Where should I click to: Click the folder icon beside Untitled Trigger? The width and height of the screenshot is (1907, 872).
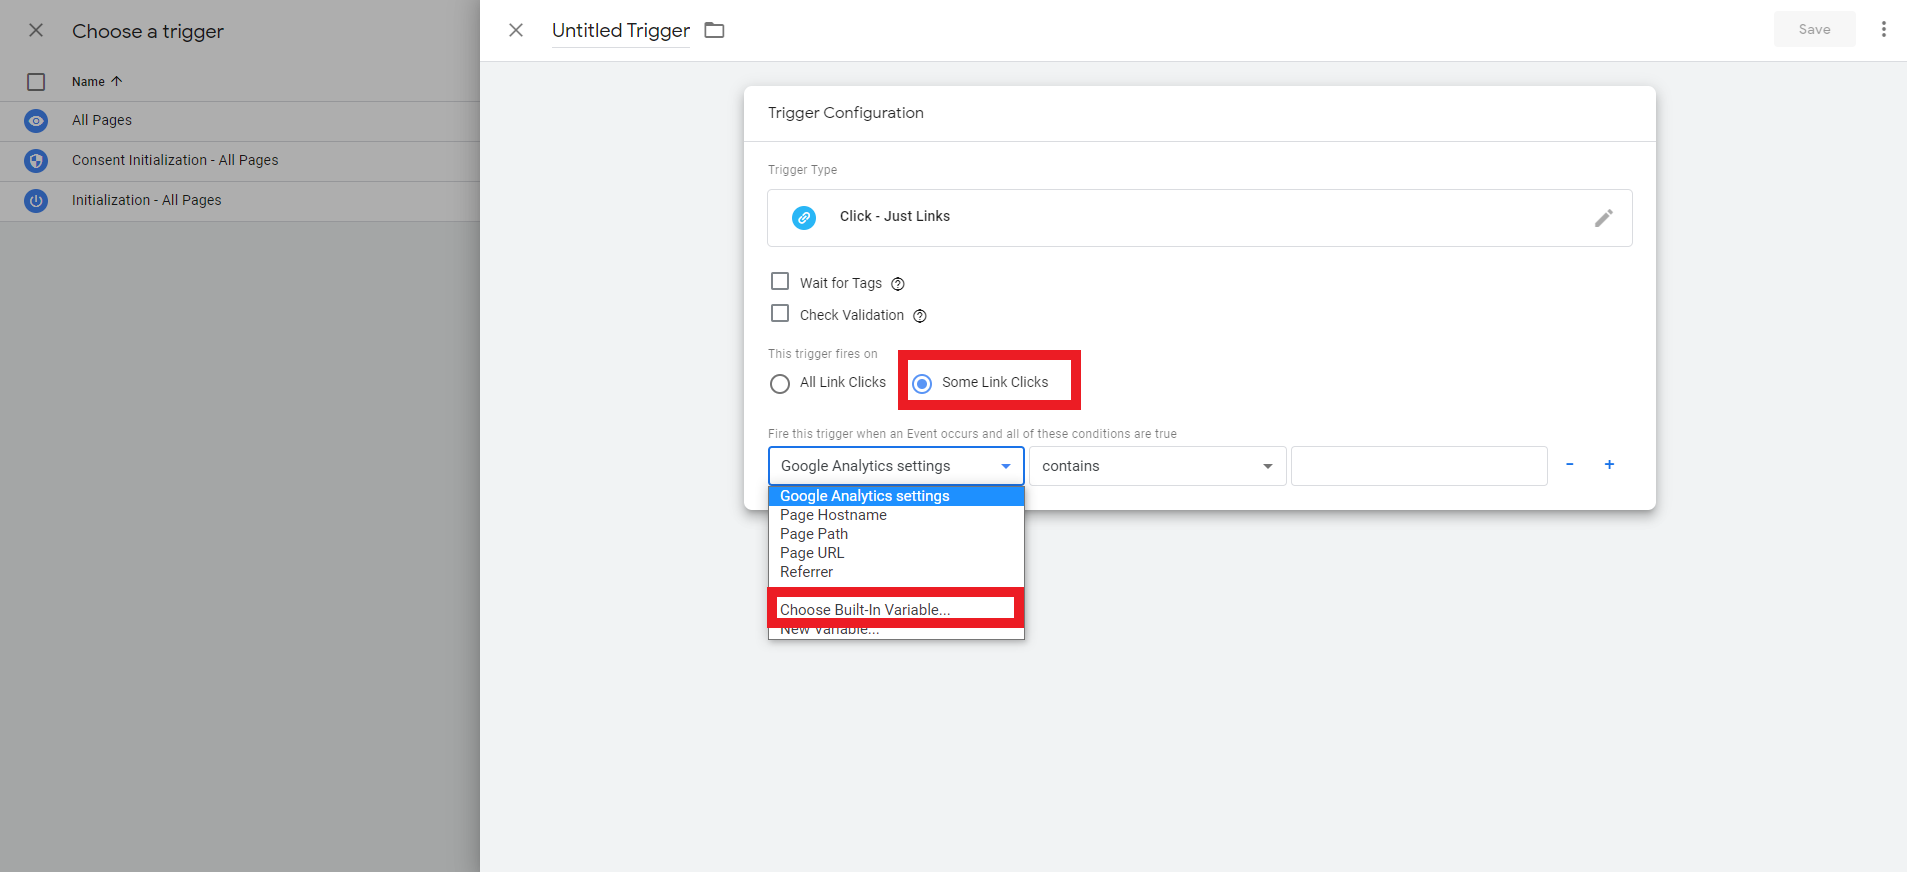pyautogui.click(x=714, y=30)
